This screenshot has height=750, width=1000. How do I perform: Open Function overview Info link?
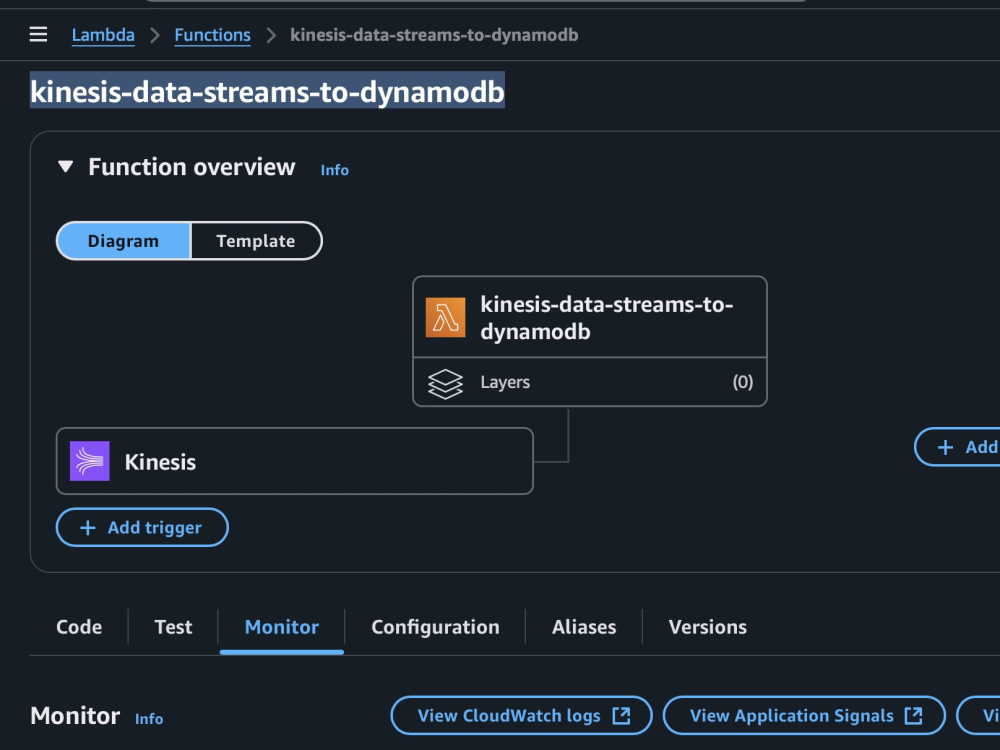(x=334, y=170)
